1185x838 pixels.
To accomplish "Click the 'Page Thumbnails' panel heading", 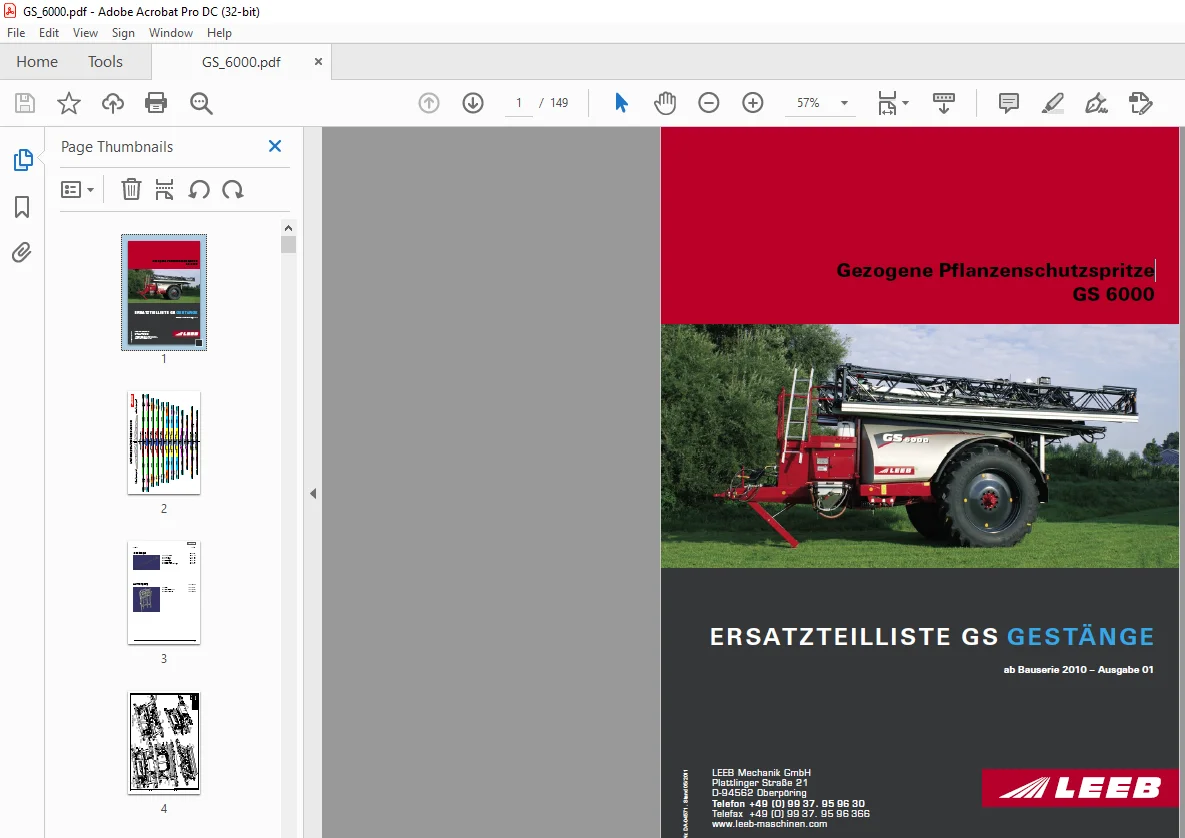I will 117,147.
